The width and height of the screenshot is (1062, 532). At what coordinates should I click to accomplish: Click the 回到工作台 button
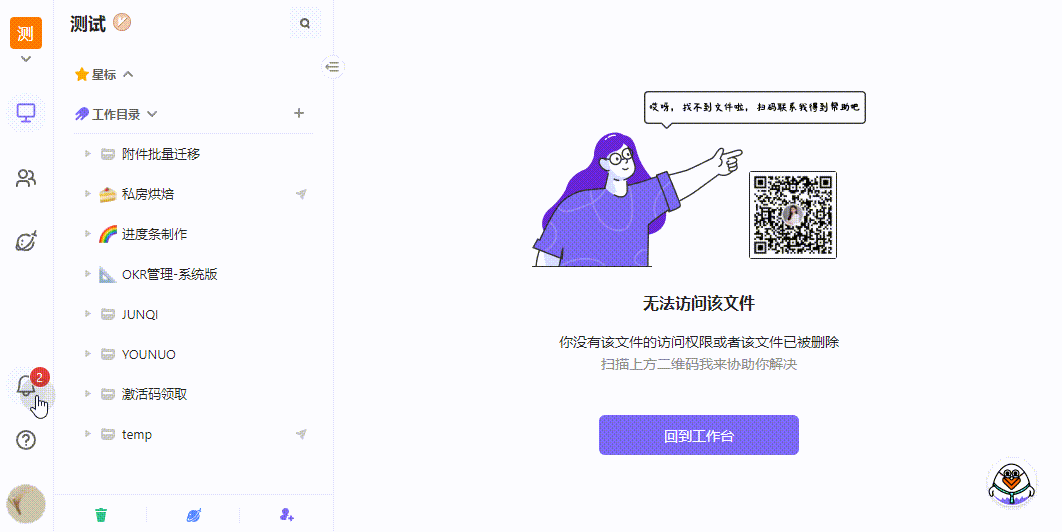tap(698, 435)
